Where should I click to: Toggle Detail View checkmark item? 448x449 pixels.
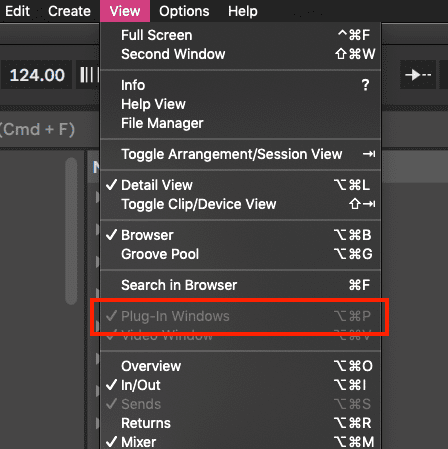pyautogui.click(x=240, y=185)
